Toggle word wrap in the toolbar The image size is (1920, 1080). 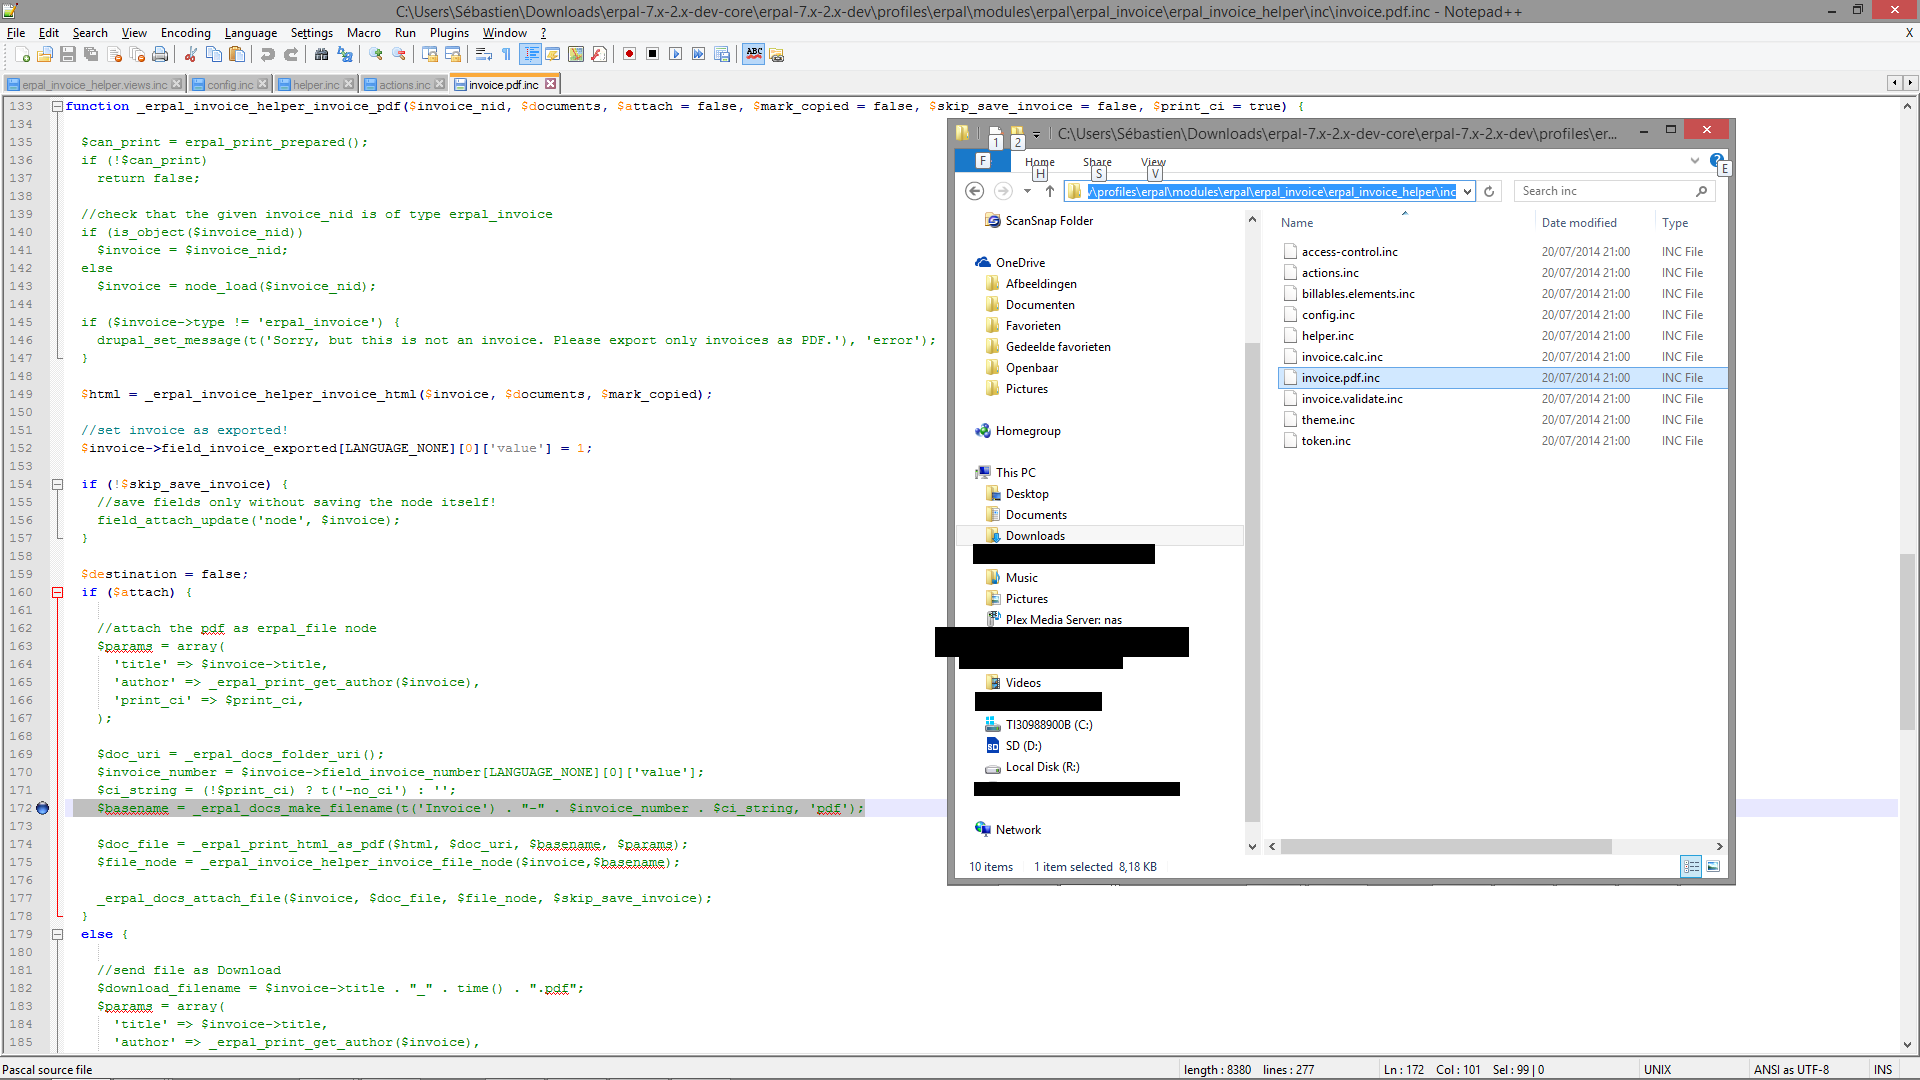[483, 54]
